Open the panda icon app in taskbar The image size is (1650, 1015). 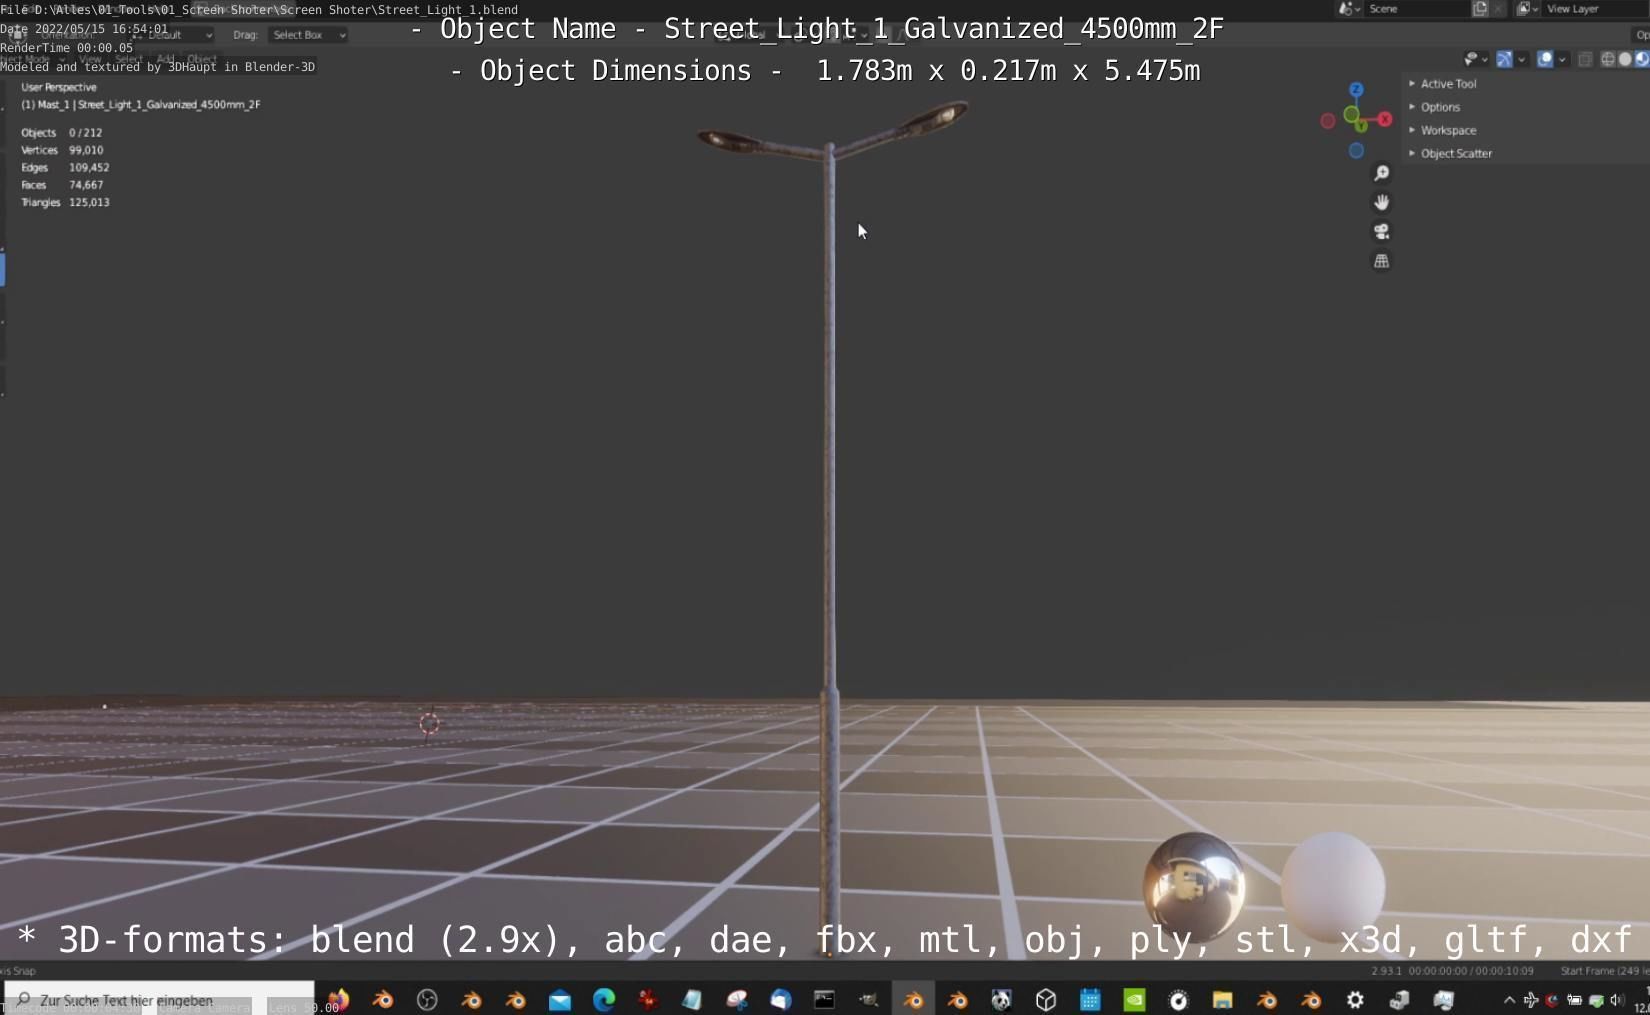click(1001, 999)
